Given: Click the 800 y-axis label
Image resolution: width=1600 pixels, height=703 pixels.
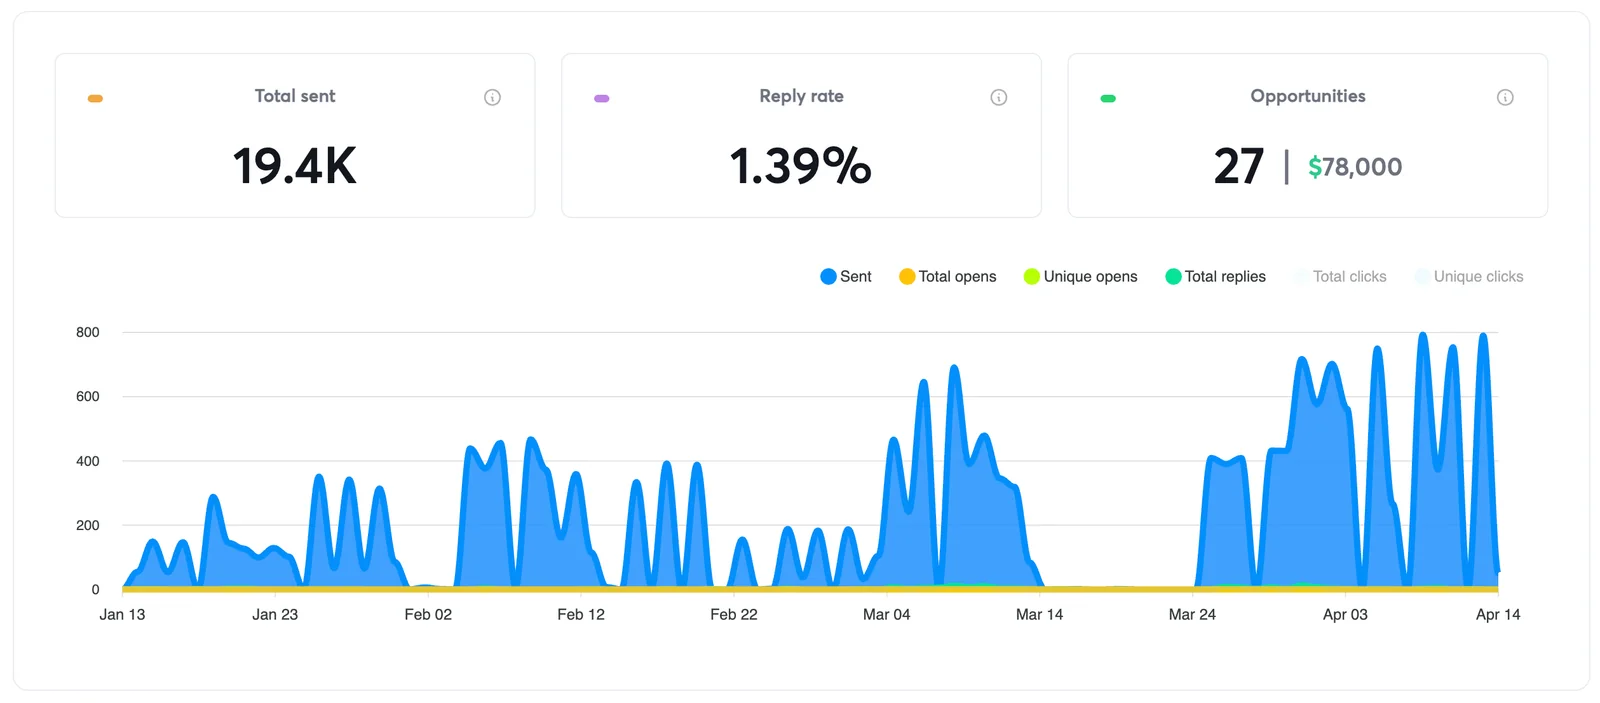Looking at the screenshot, I should tap(88, 332).
